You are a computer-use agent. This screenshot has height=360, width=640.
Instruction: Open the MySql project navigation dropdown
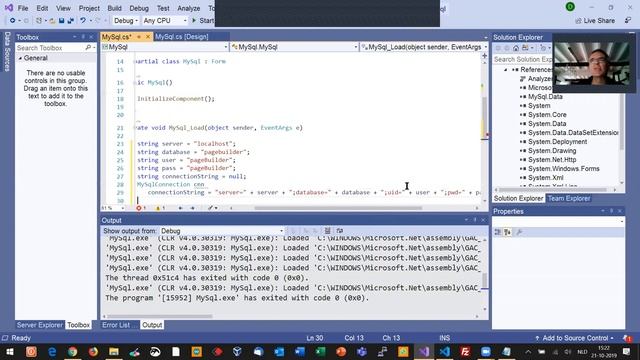pyautogui.click(x=165, y=47)
